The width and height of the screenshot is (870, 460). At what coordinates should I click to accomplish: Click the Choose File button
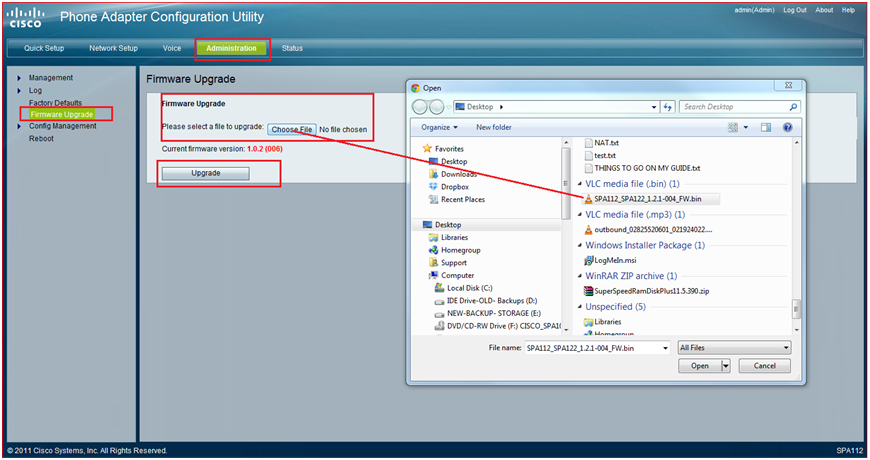coord(292,130)
